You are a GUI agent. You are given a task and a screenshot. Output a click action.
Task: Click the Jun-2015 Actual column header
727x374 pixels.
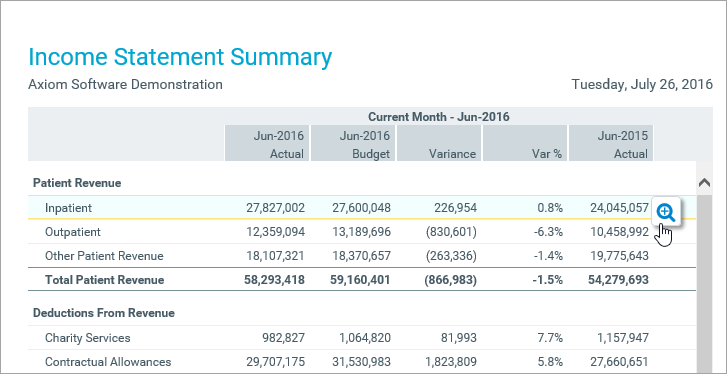pyautogui.click(x=611, y=145)
